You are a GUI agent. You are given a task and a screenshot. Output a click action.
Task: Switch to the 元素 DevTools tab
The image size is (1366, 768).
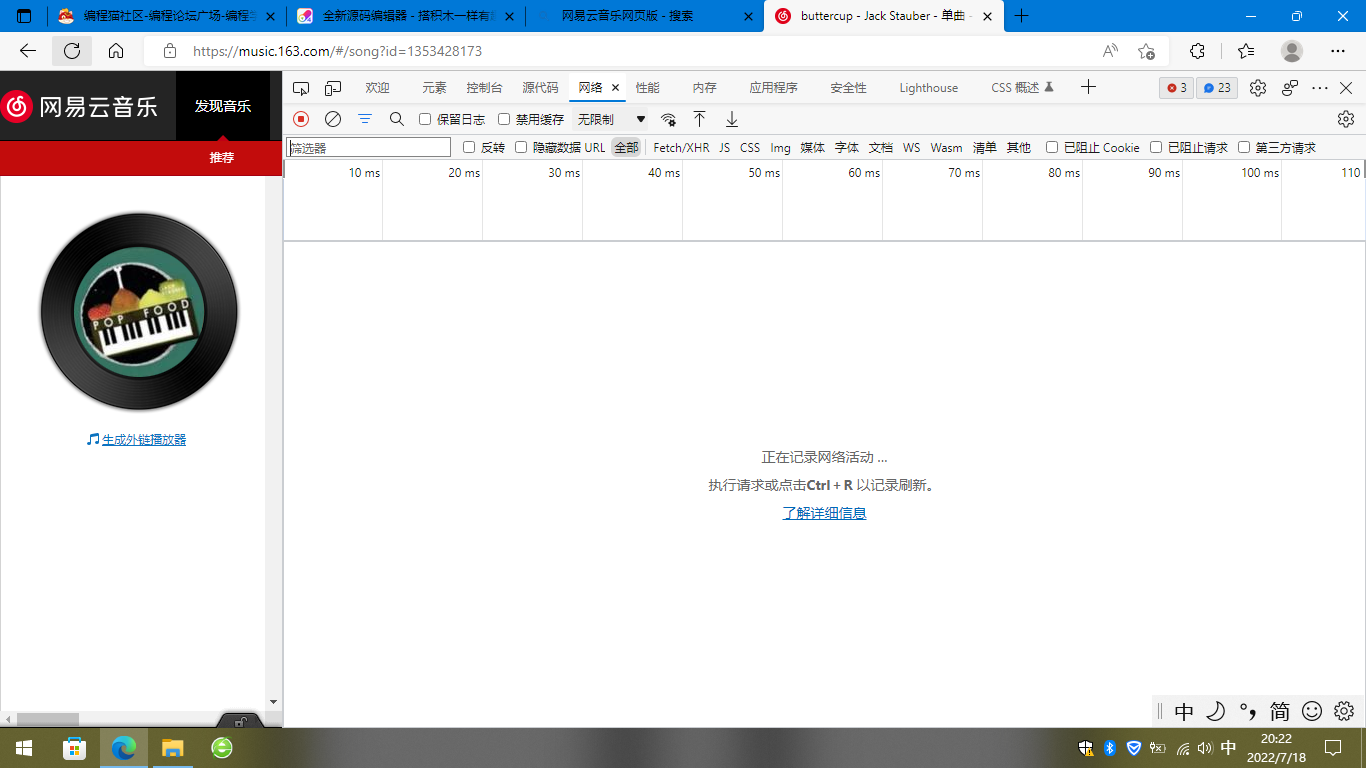(434, 88)
